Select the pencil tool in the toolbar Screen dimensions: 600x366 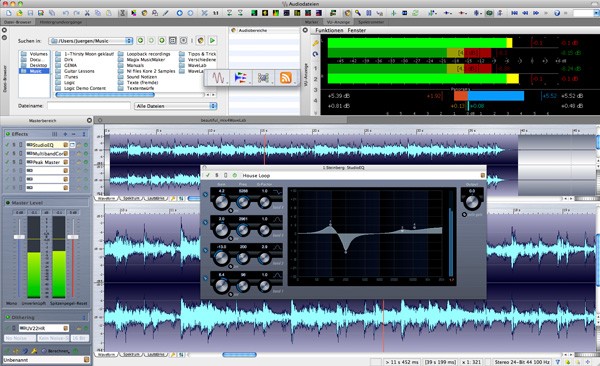[x=166, y=13]
